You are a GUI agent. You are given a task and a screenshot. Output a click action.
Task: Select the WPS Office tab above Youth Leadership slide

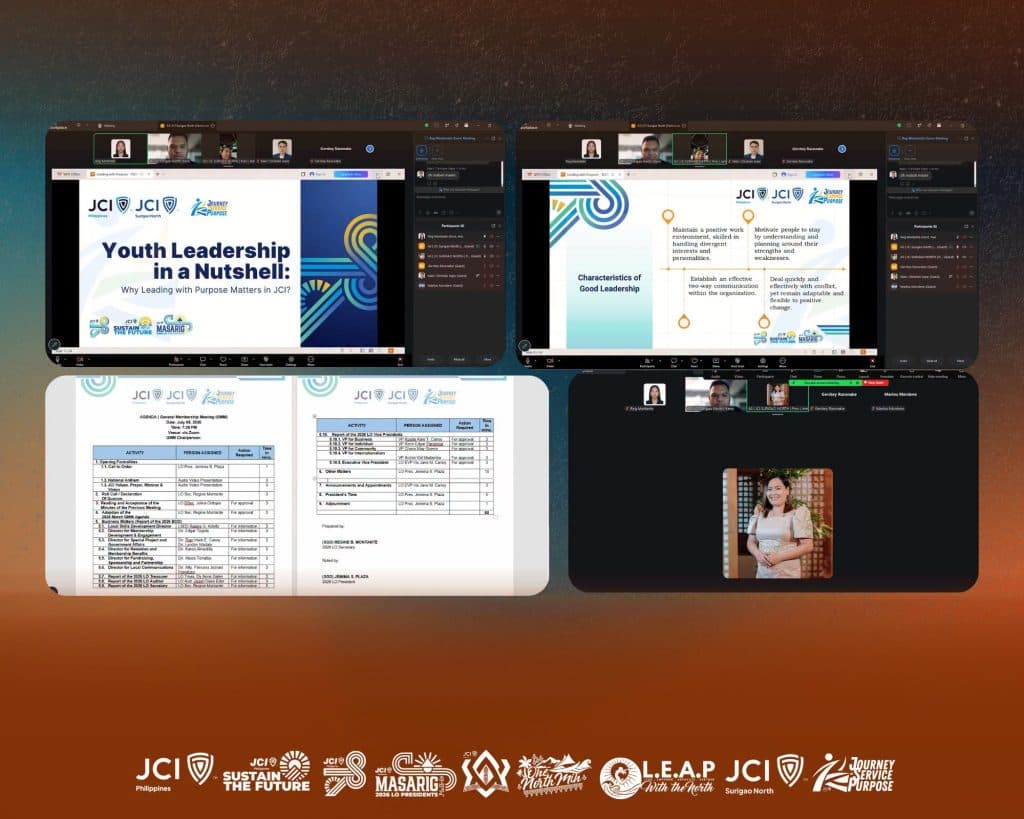[x=69, y=174]
